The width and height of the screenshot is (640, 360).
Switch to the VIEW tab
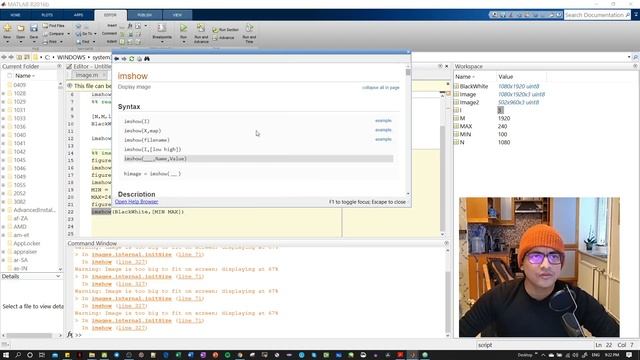pos(177,15)
